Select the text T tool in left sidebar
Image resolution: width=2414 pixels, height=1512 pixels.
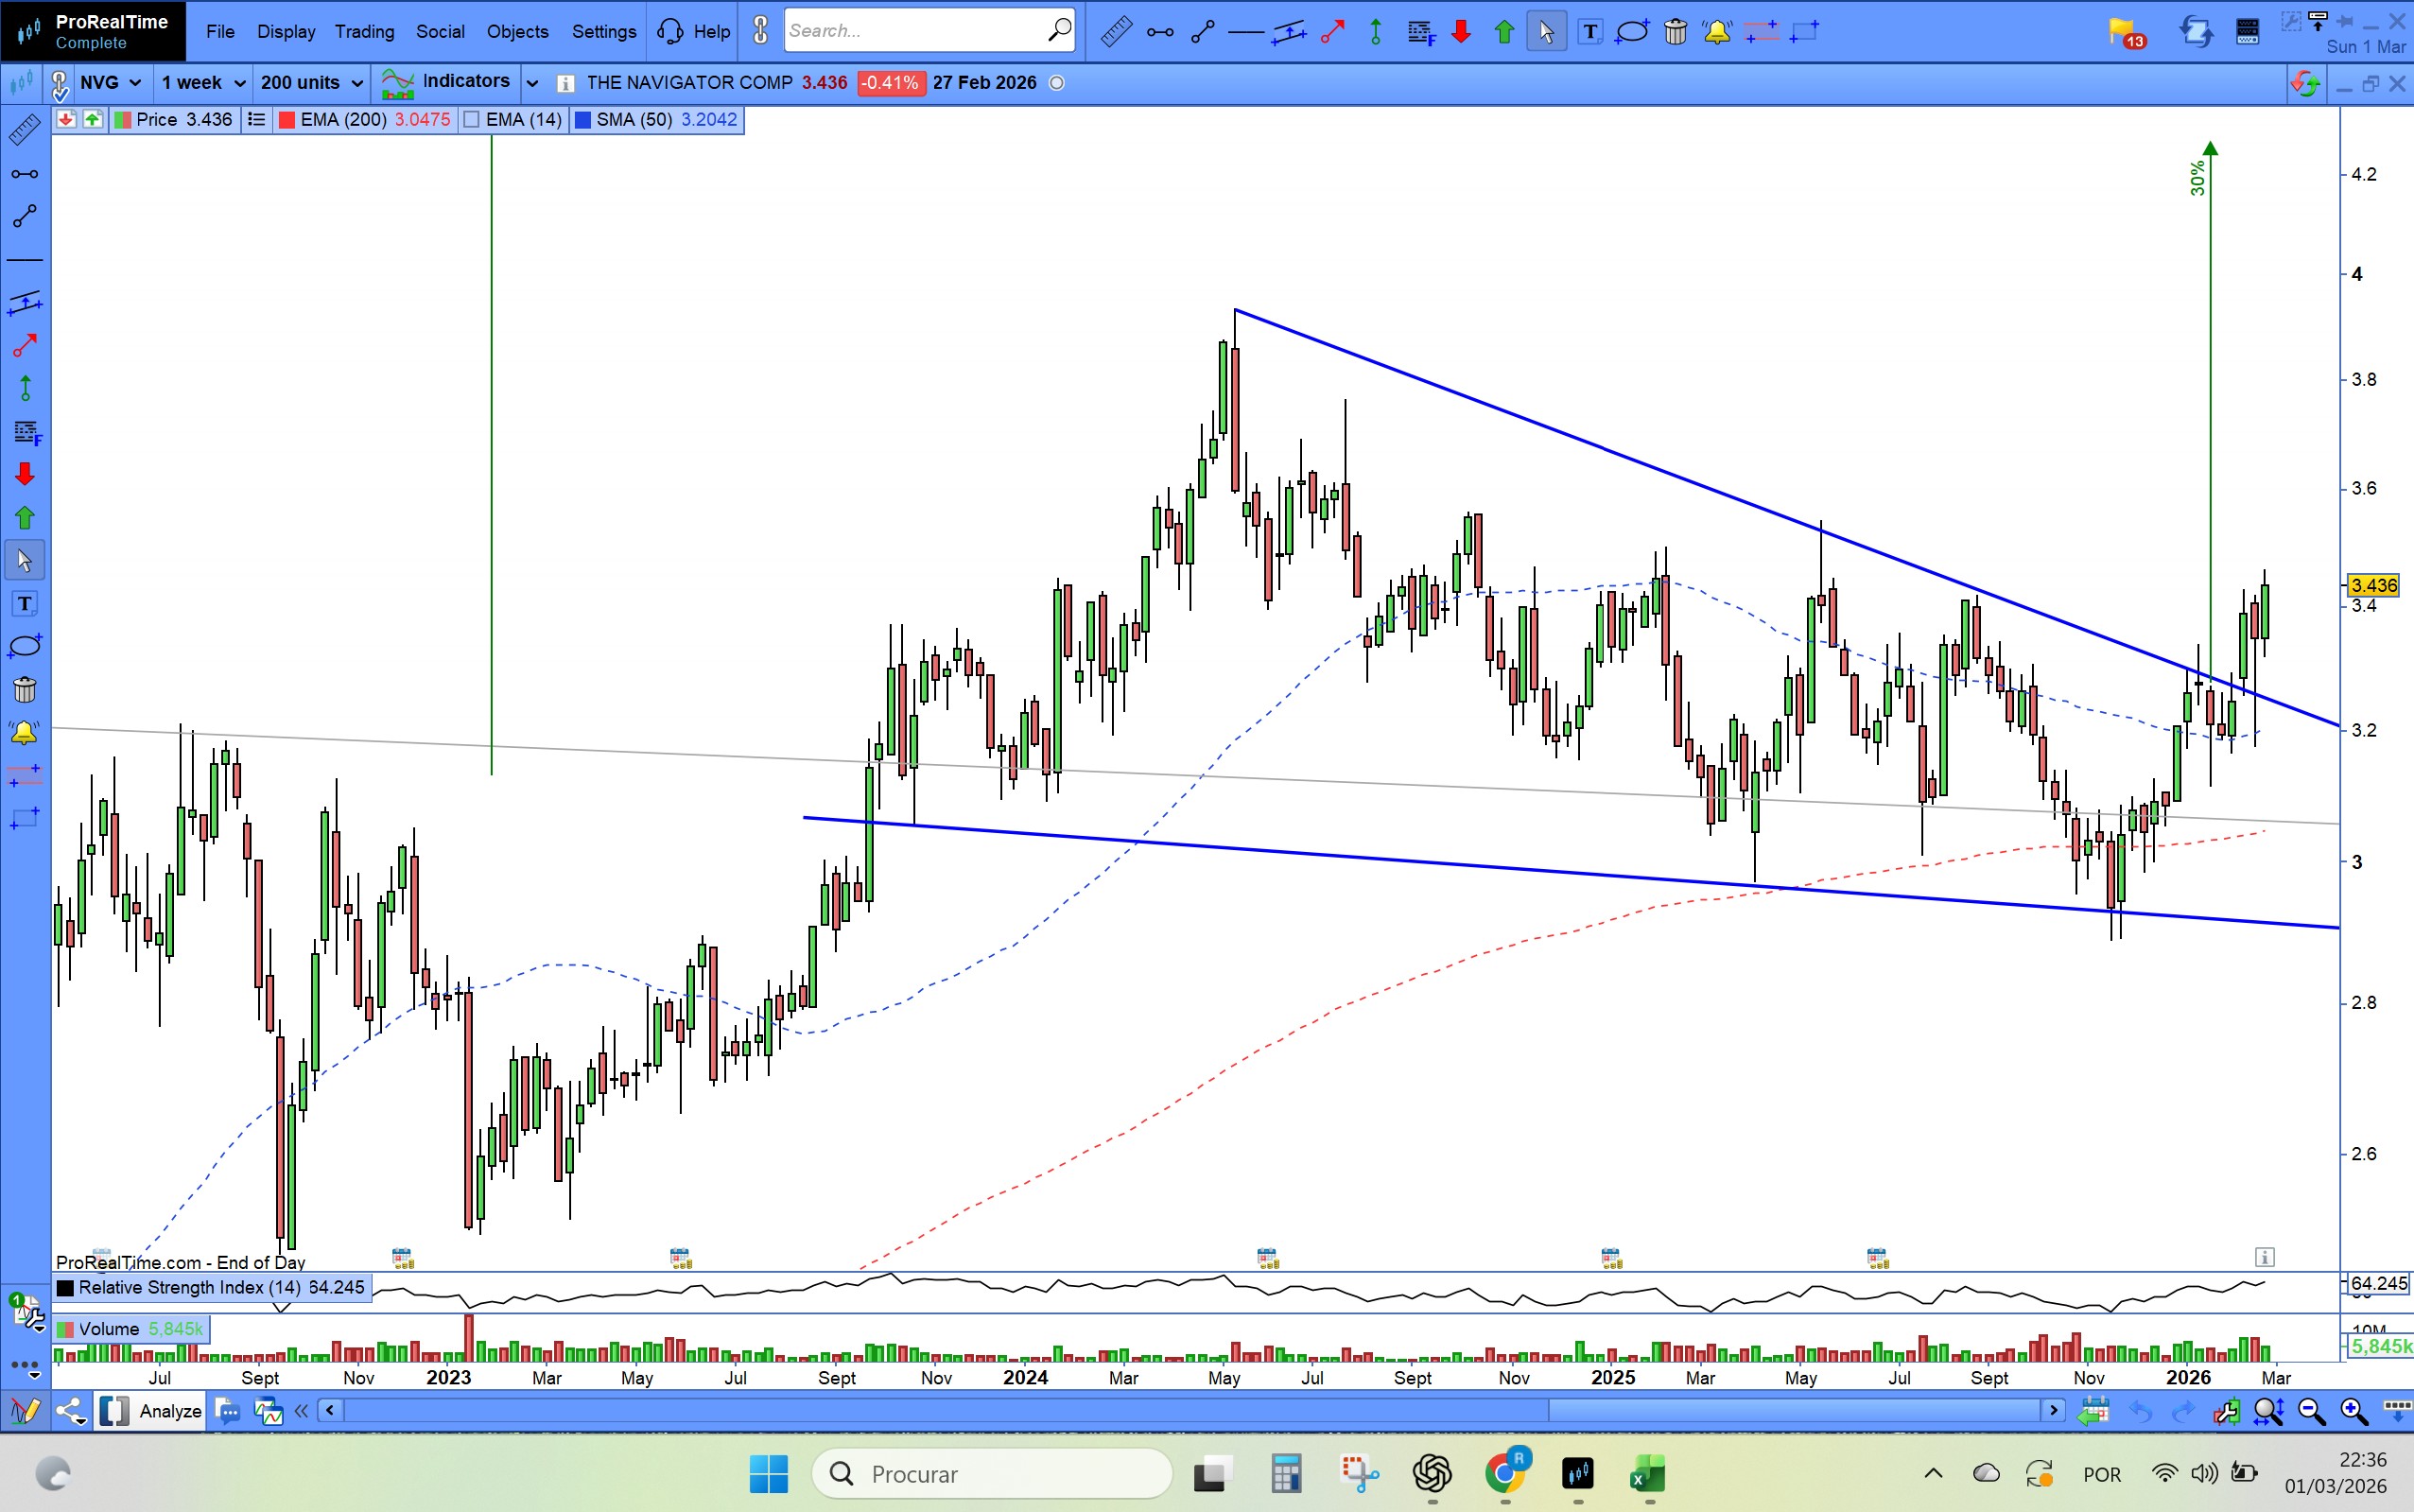[x=24, y=603]
